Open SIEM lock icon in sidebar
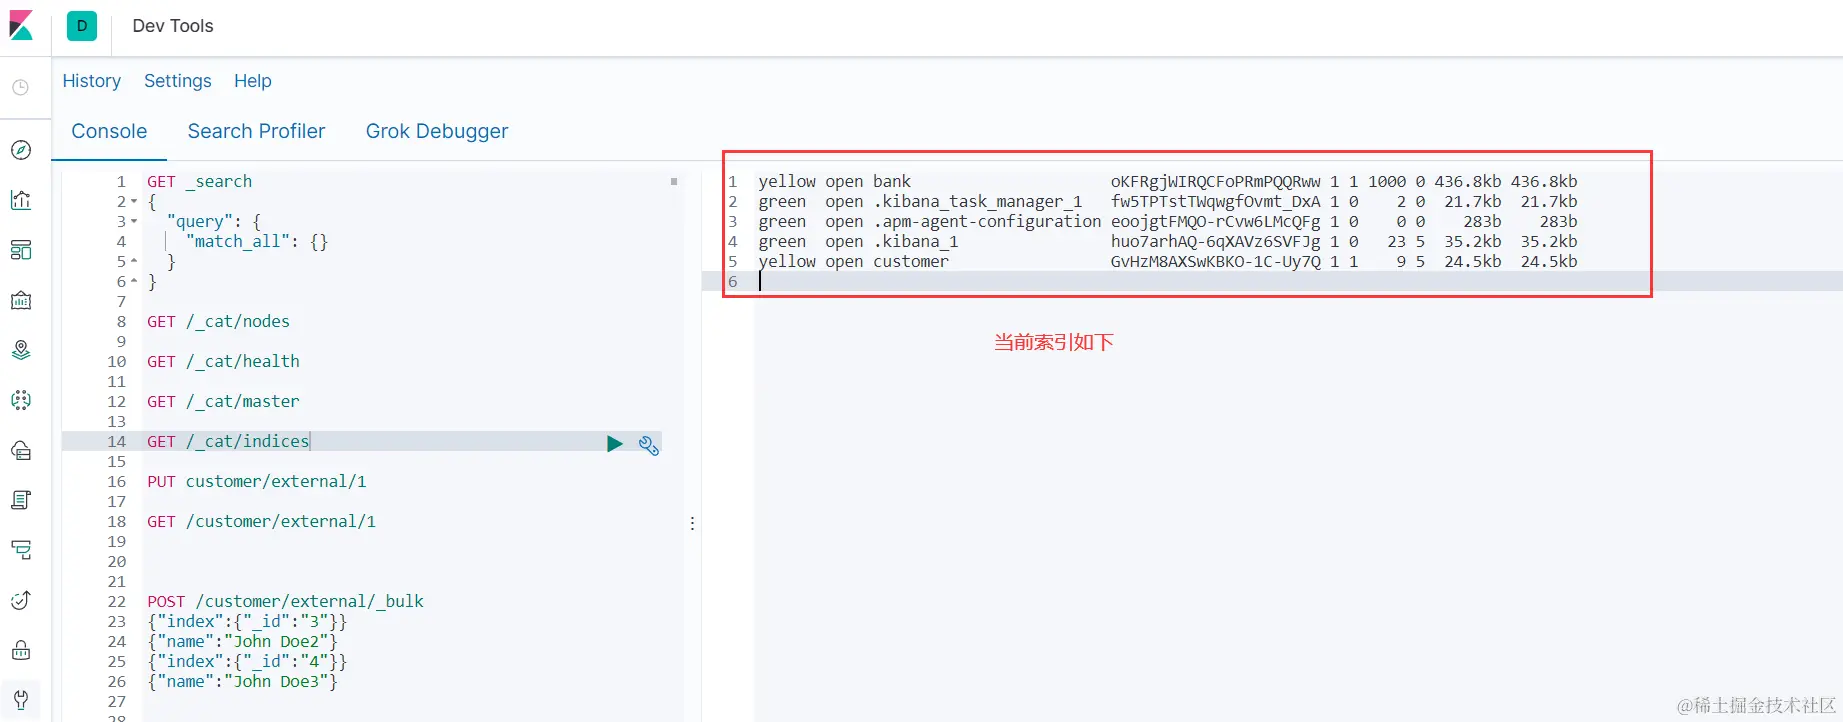 point(21,650)
